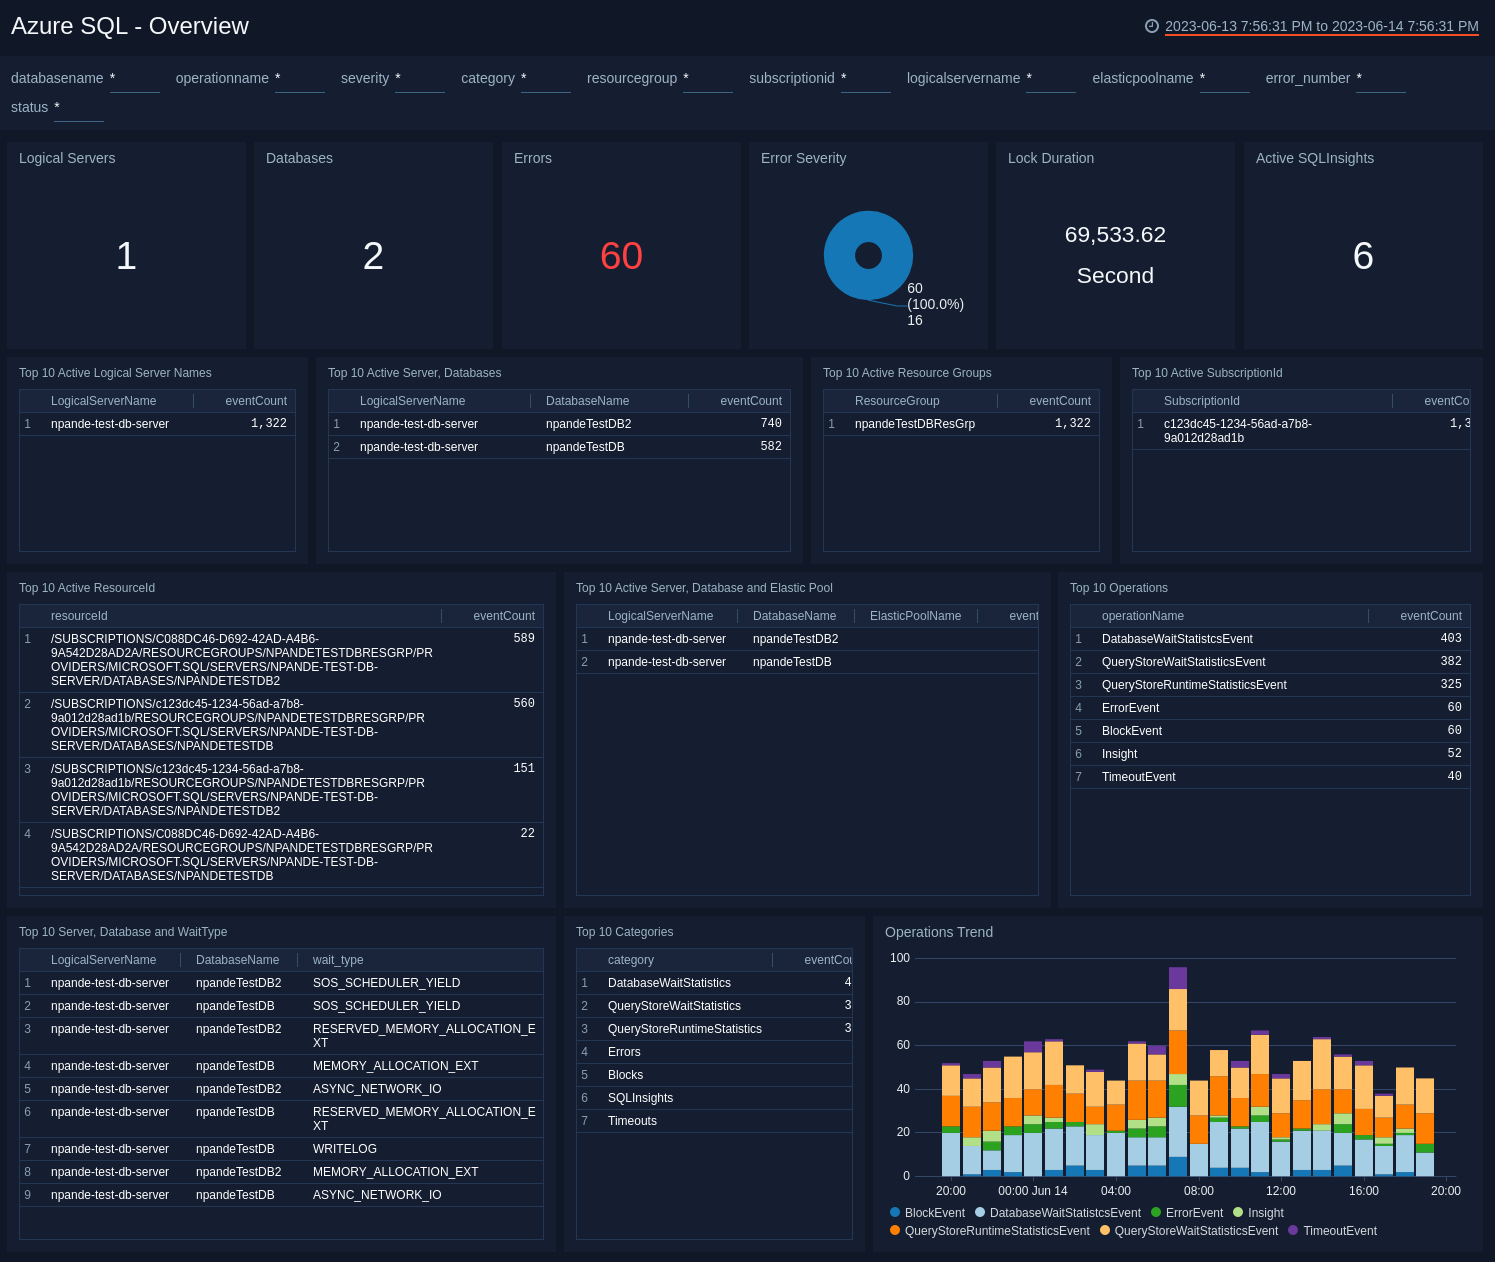Click Active SQLInsights value 6
Image resolution: width=1495 pixels, height=1262 pixels.
1363,256
